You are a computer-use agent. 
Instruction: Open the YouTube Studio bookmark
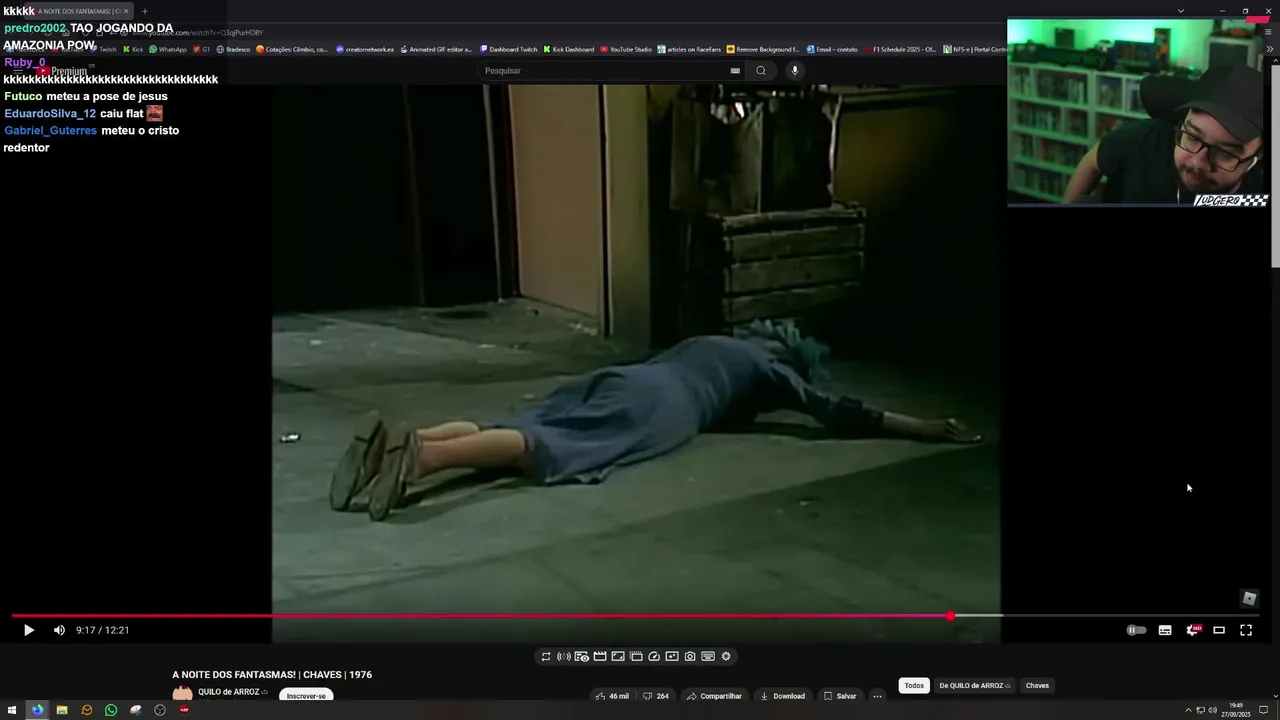(x=626, y=49)
